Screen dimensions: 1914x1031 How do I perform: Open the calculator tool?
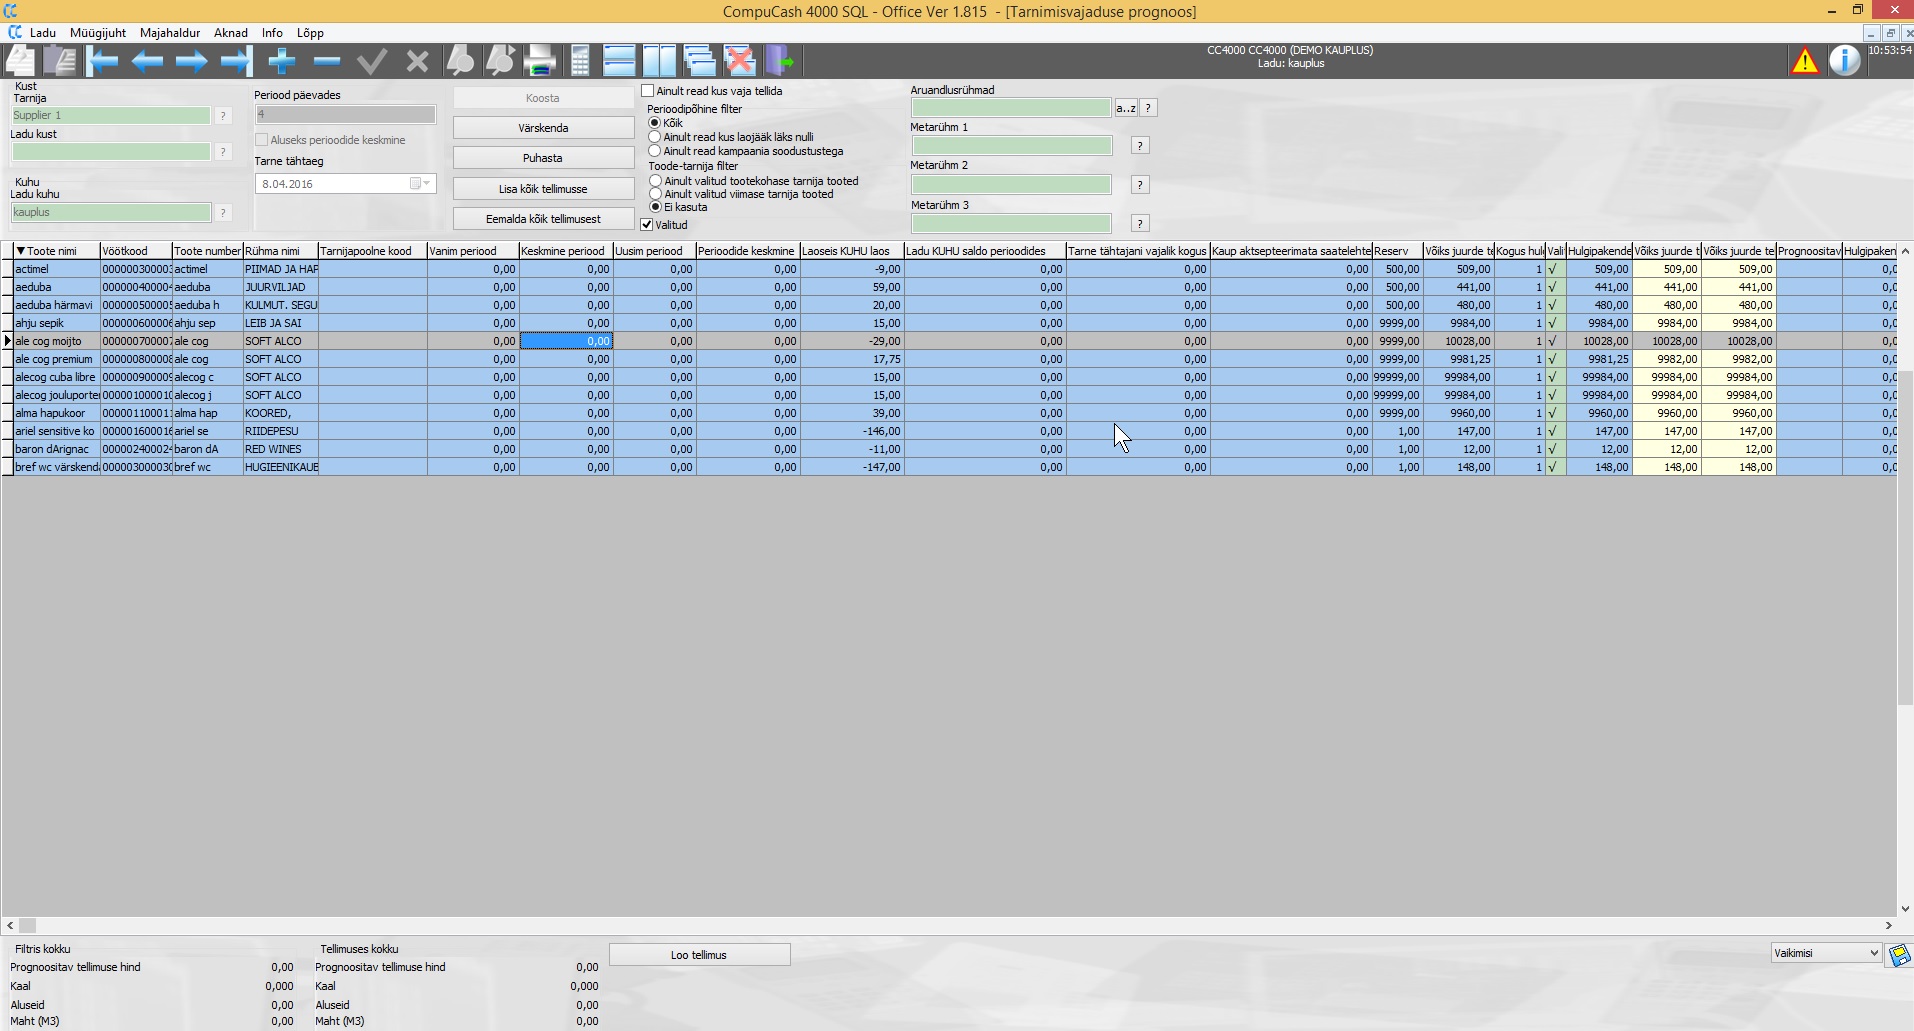(580, 62)
